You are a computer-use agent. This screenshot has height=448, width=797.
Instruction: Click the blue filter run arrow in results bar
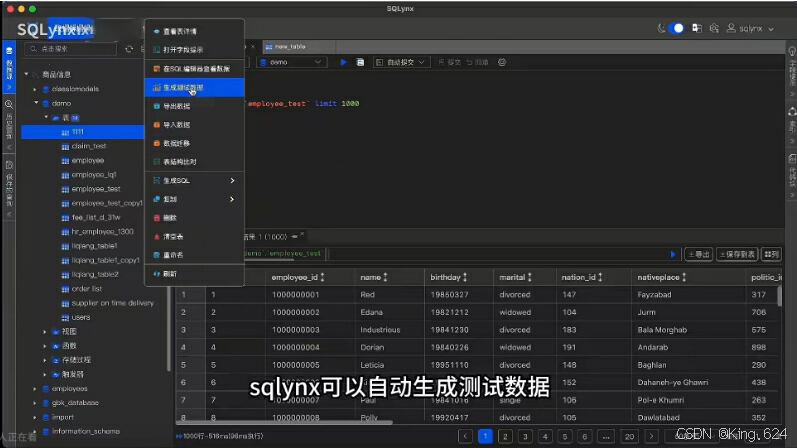[673, 254]
